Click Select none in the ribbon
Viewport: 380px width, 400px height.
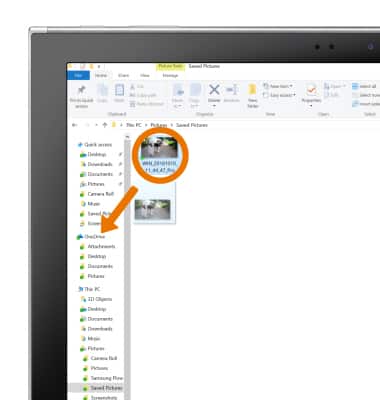coord(366,95)
